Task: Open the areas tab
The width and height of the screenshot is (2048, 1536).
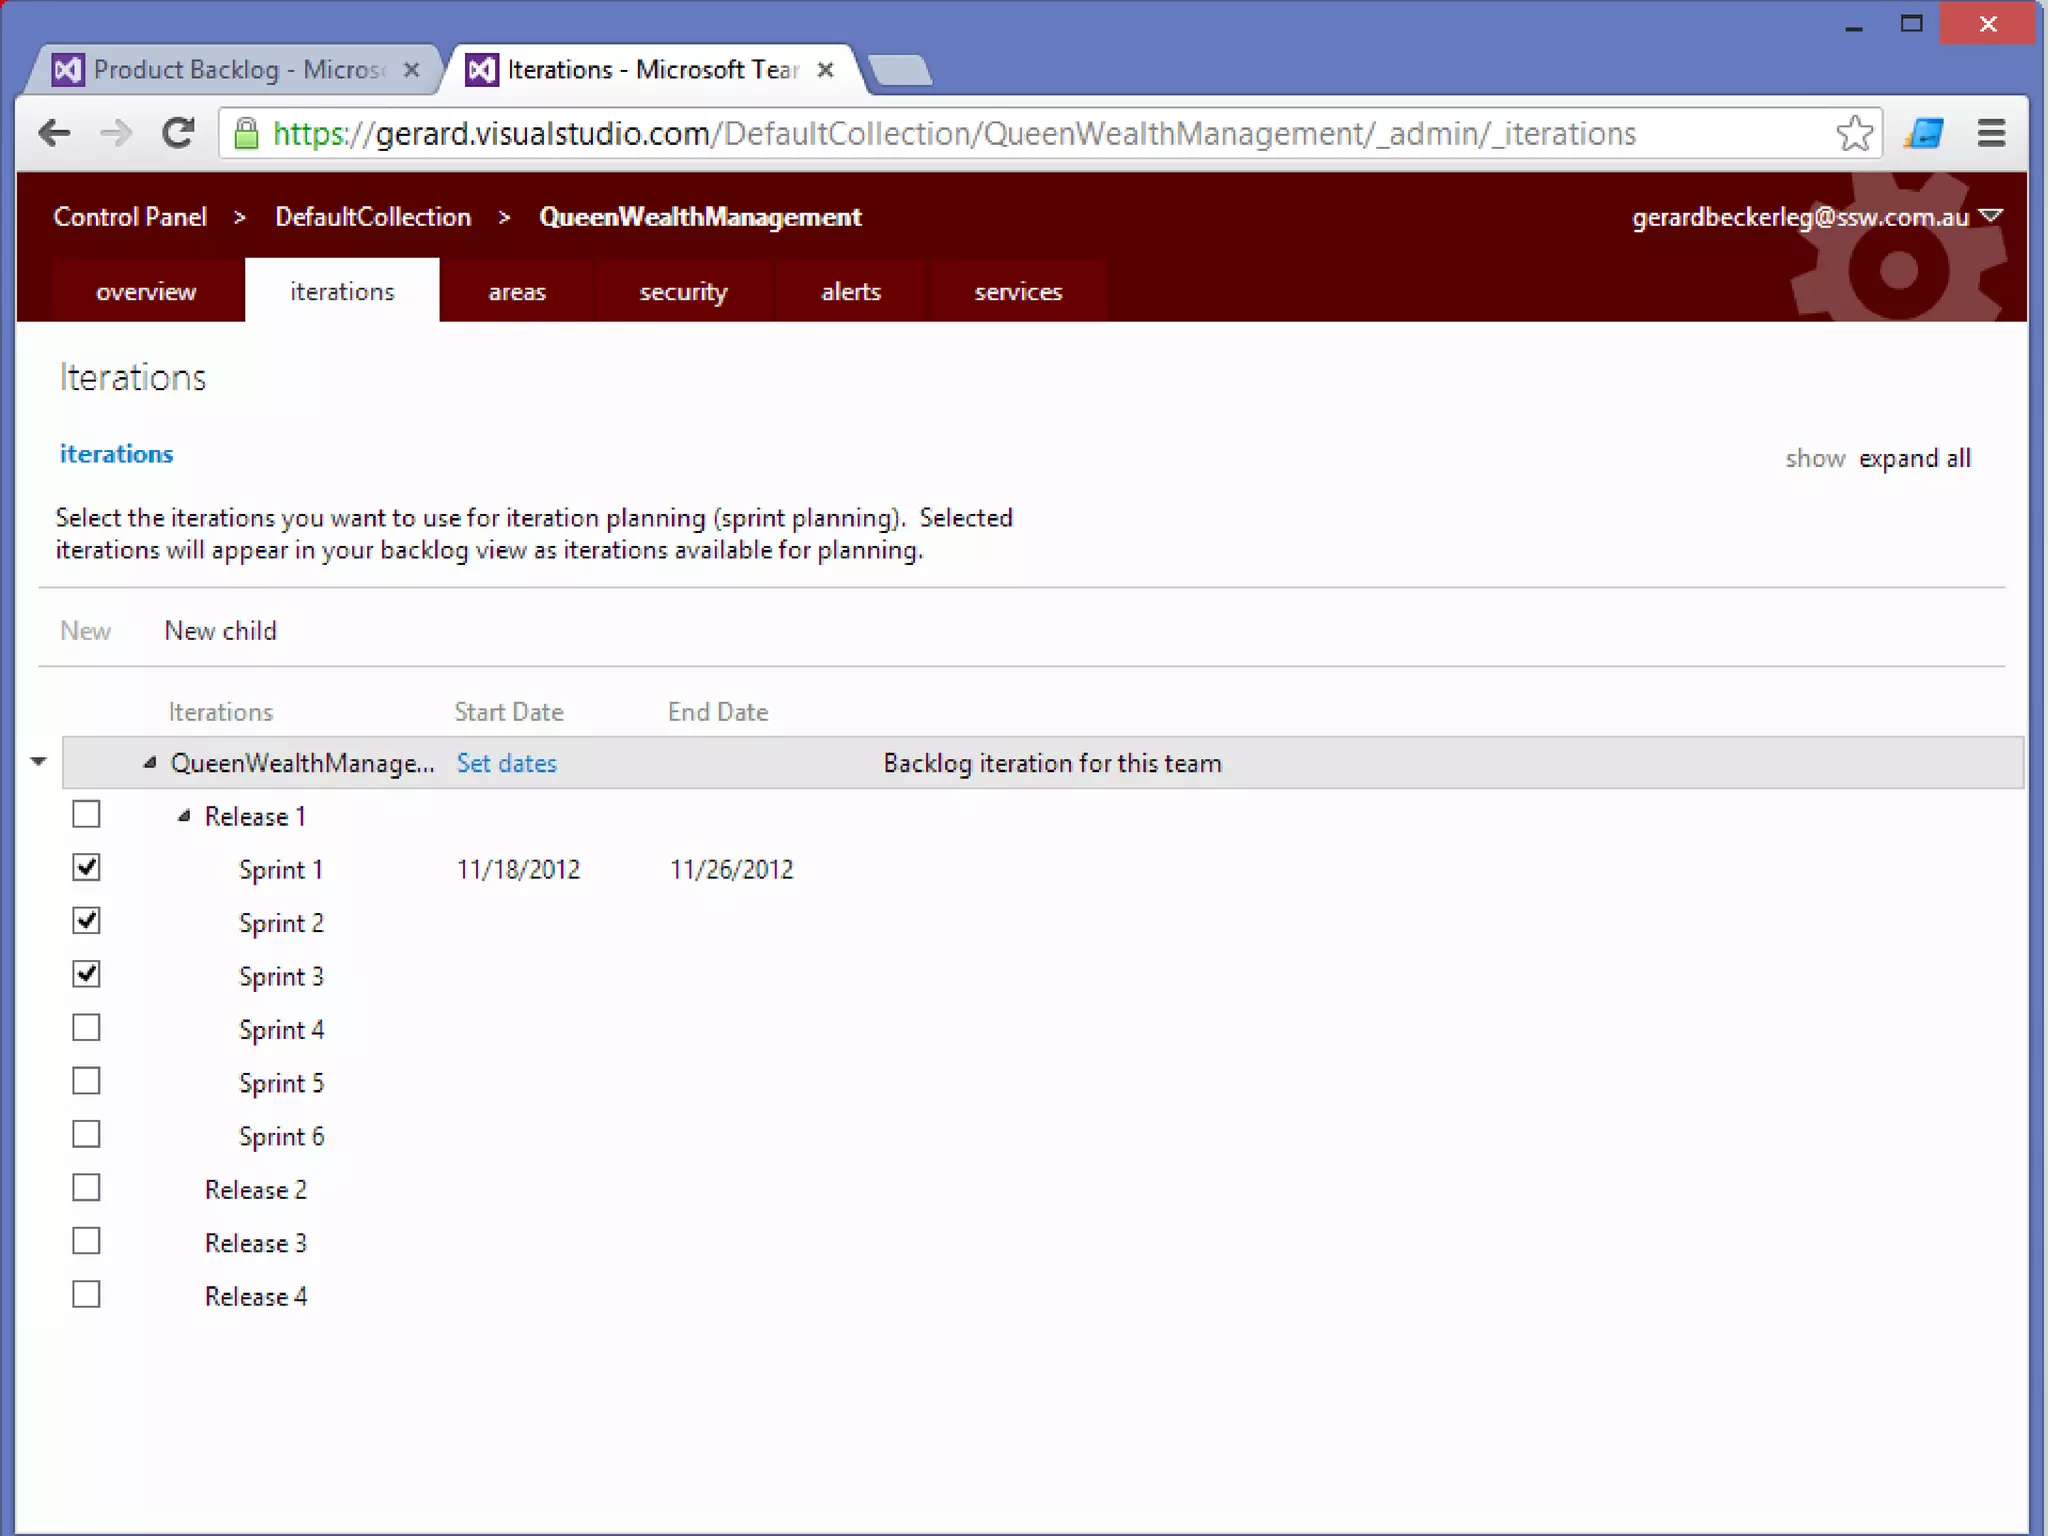Action: tap(516, 291)
